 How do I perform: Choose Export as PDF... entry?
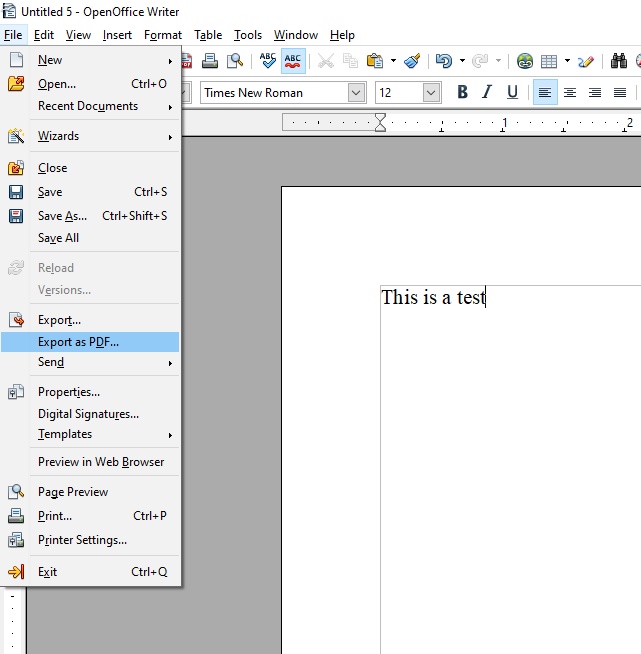click(90, 342)
